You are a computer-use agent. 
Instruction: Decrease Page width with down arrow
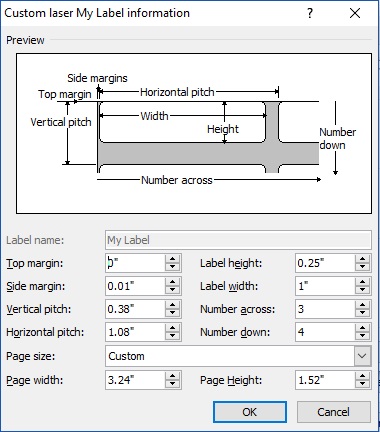click(172, 384)
